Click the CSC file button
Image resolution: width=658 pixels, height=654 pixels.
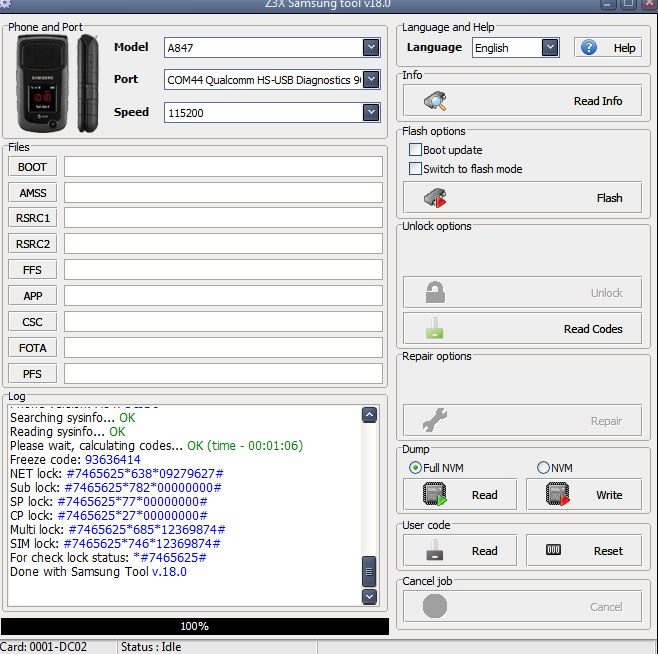(32, 322)
